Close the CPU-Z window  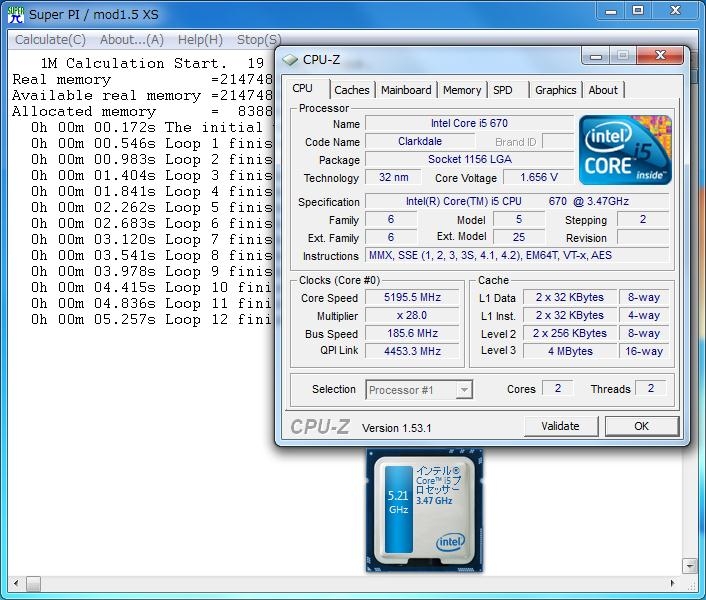point(661,55)
